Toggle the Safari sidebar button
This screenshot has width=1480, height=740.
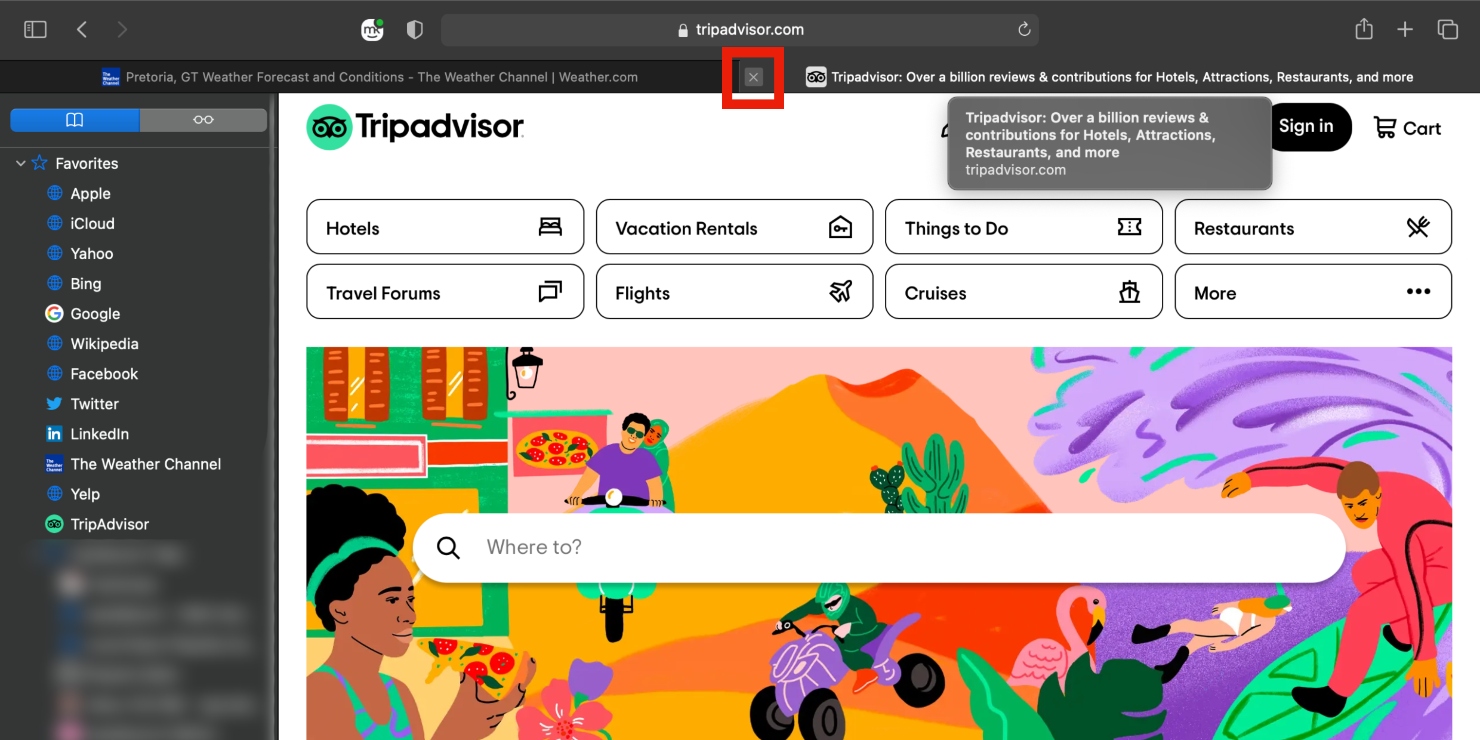coord(35,30)
